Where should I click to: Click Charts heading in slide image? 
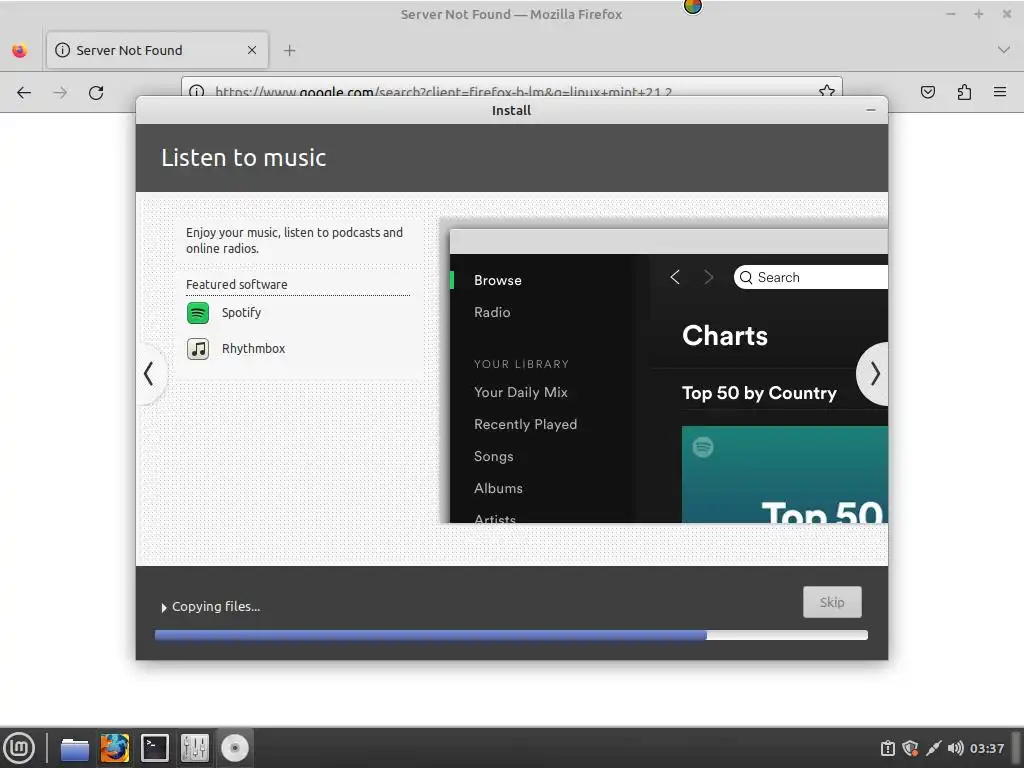724,336
